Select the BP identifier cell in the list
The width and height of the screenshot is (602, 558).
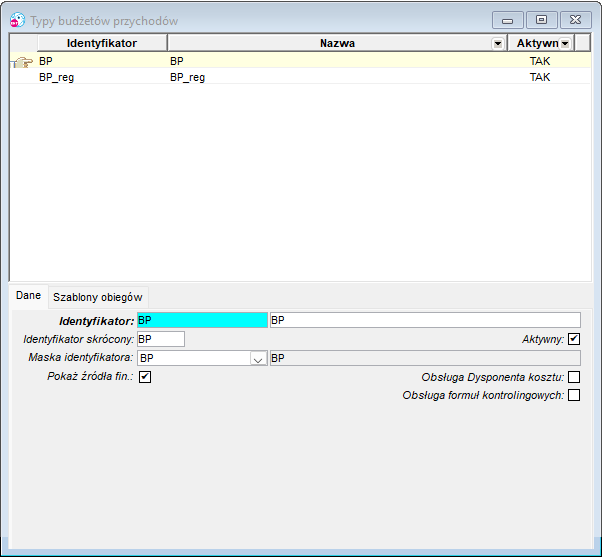[102, 61]
